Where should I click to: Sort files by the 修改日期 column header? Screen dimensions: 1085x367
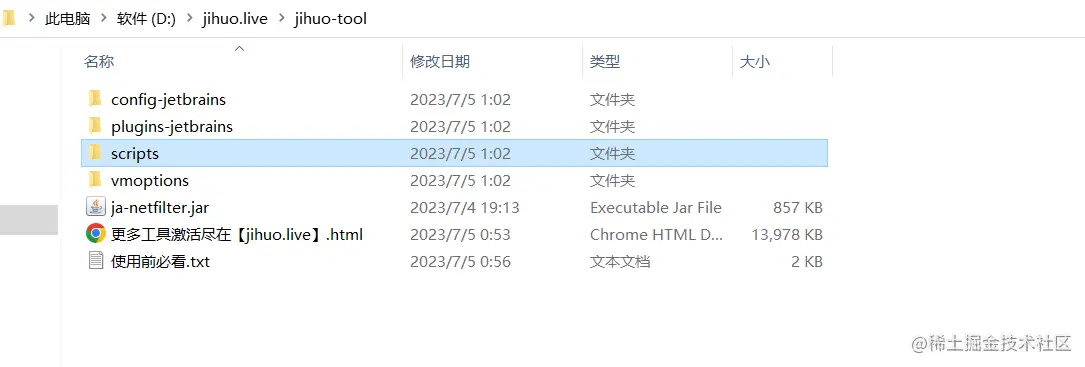(440, 62)
